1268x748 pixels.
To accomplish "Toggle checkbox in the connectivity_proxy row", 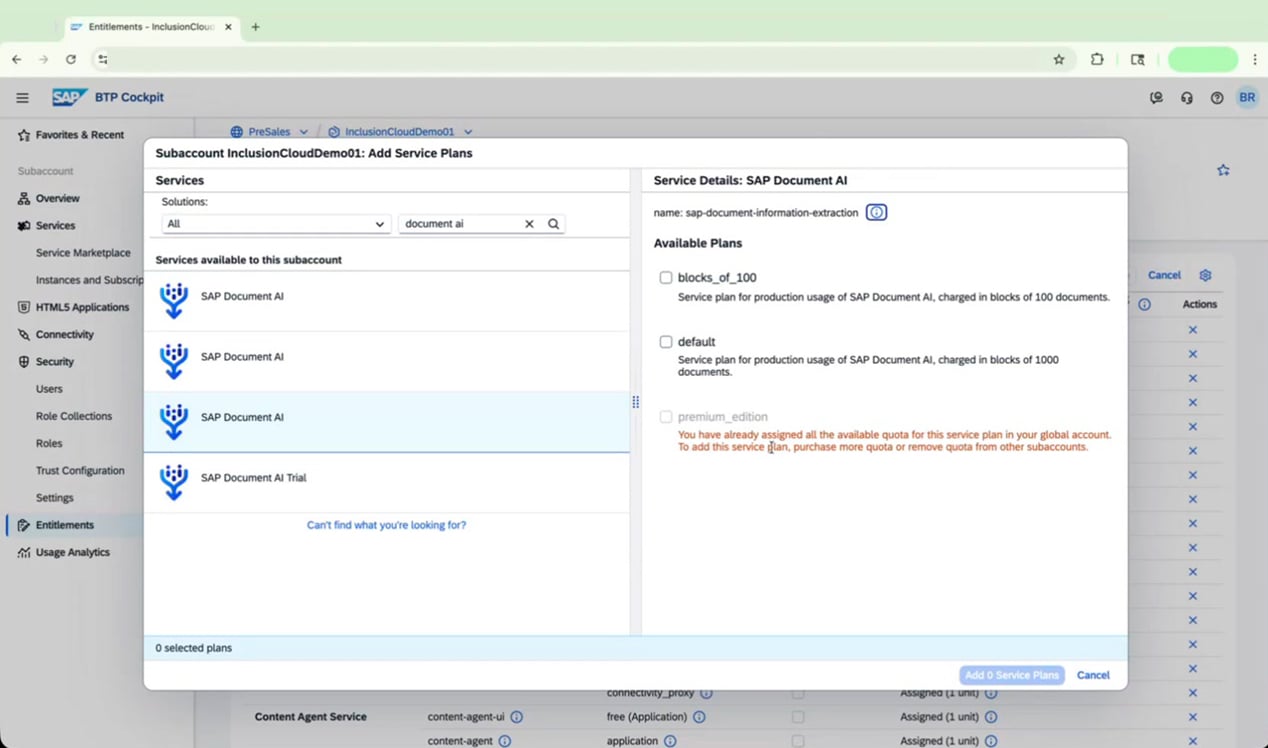I will pyautogui.click(x=798, y=693).
